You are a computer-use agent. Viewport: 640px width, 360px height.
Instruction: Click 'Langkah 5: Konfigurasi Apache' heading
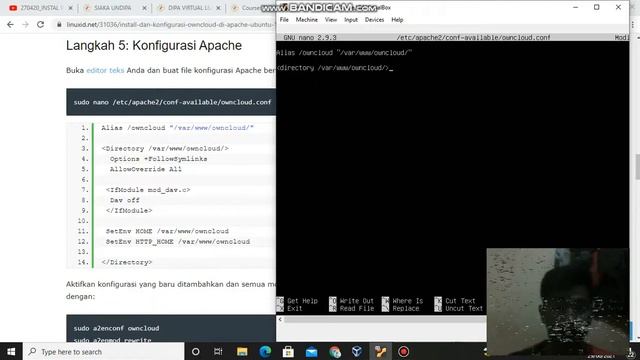click(x=154, y=45)
